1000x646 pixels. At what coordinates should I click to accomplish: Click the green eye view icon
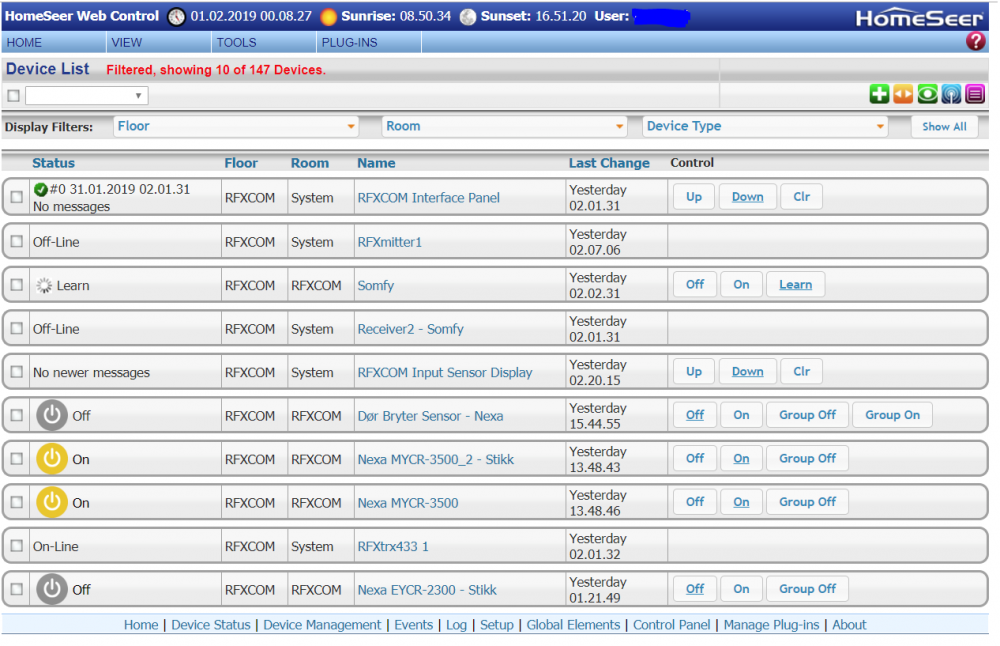(x=927, y=94)
